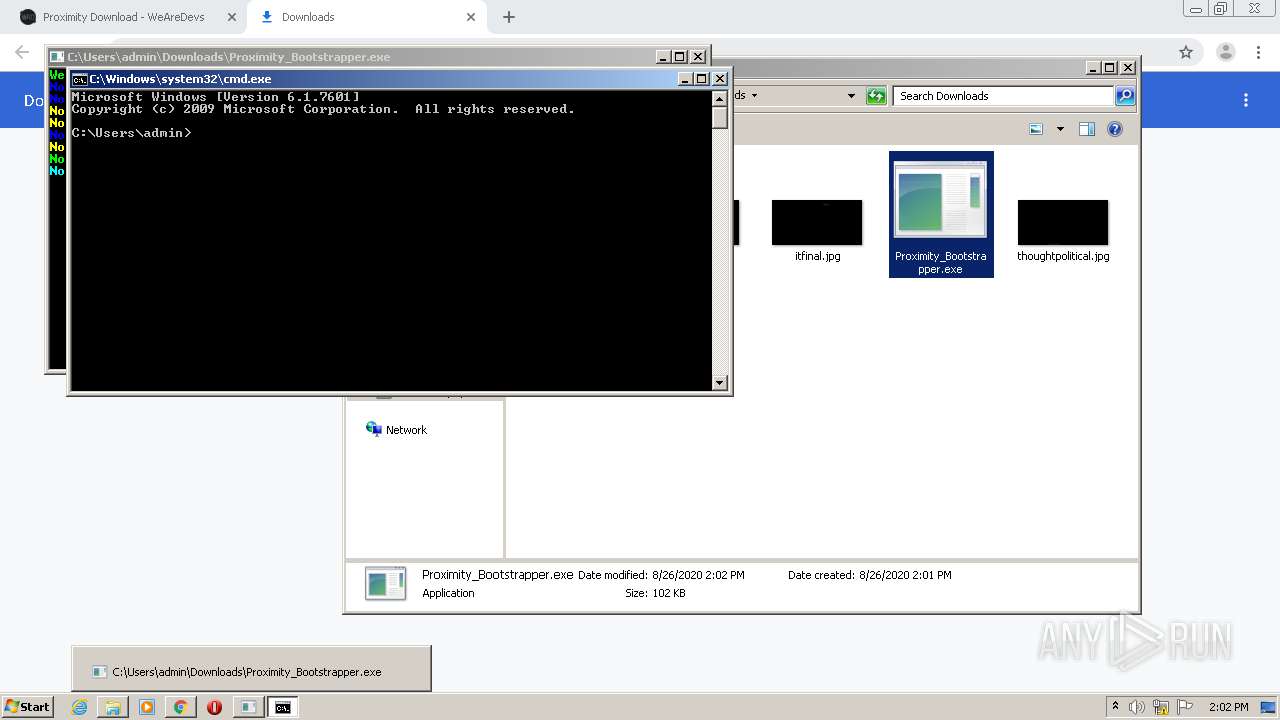Bookmark this page star icon
The height and width of the screenshot is (720, 1280).
tap(1186, 52)
